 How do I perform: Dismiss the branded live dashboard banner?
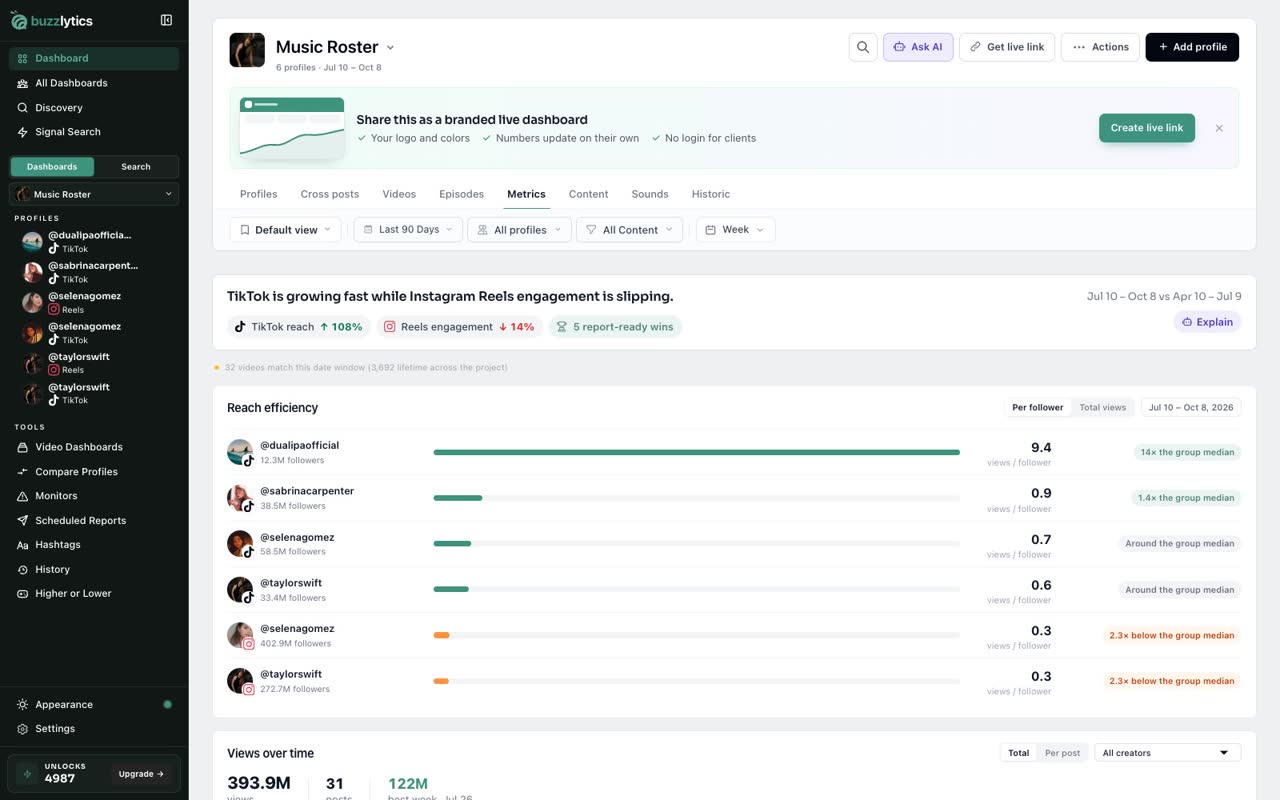(x=1219, y=128)
